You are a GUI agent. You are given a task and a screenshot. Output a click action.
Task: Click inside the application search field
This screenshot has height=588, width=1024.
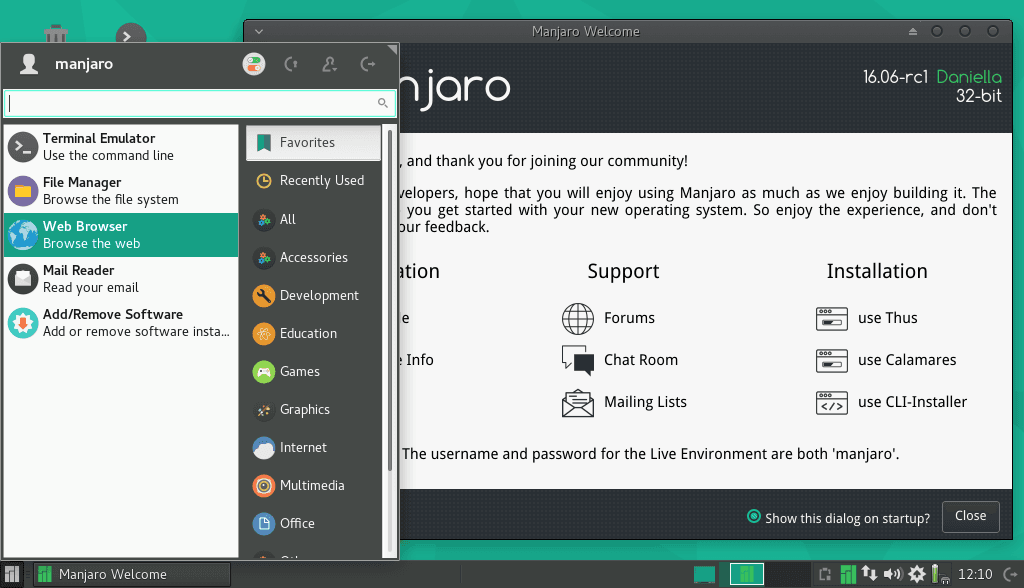197,103
